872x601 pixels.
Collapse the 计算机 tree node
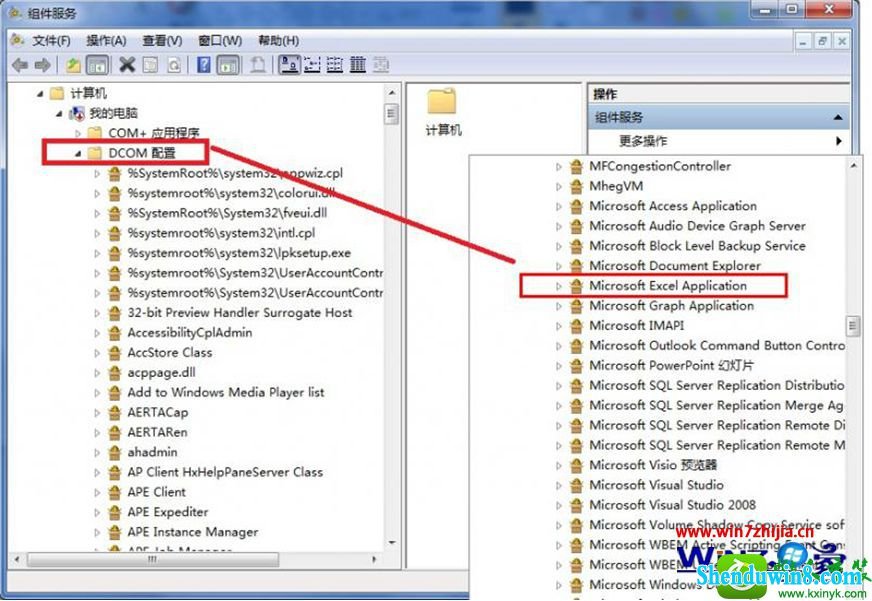[40, 94]
